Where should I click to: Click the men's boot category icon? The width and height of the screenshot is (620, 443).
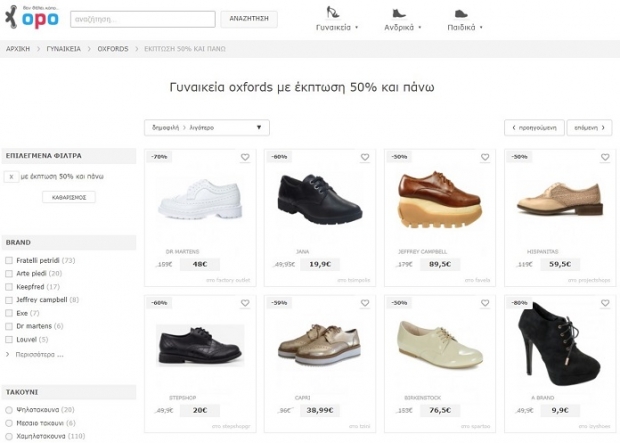point(399,13)
